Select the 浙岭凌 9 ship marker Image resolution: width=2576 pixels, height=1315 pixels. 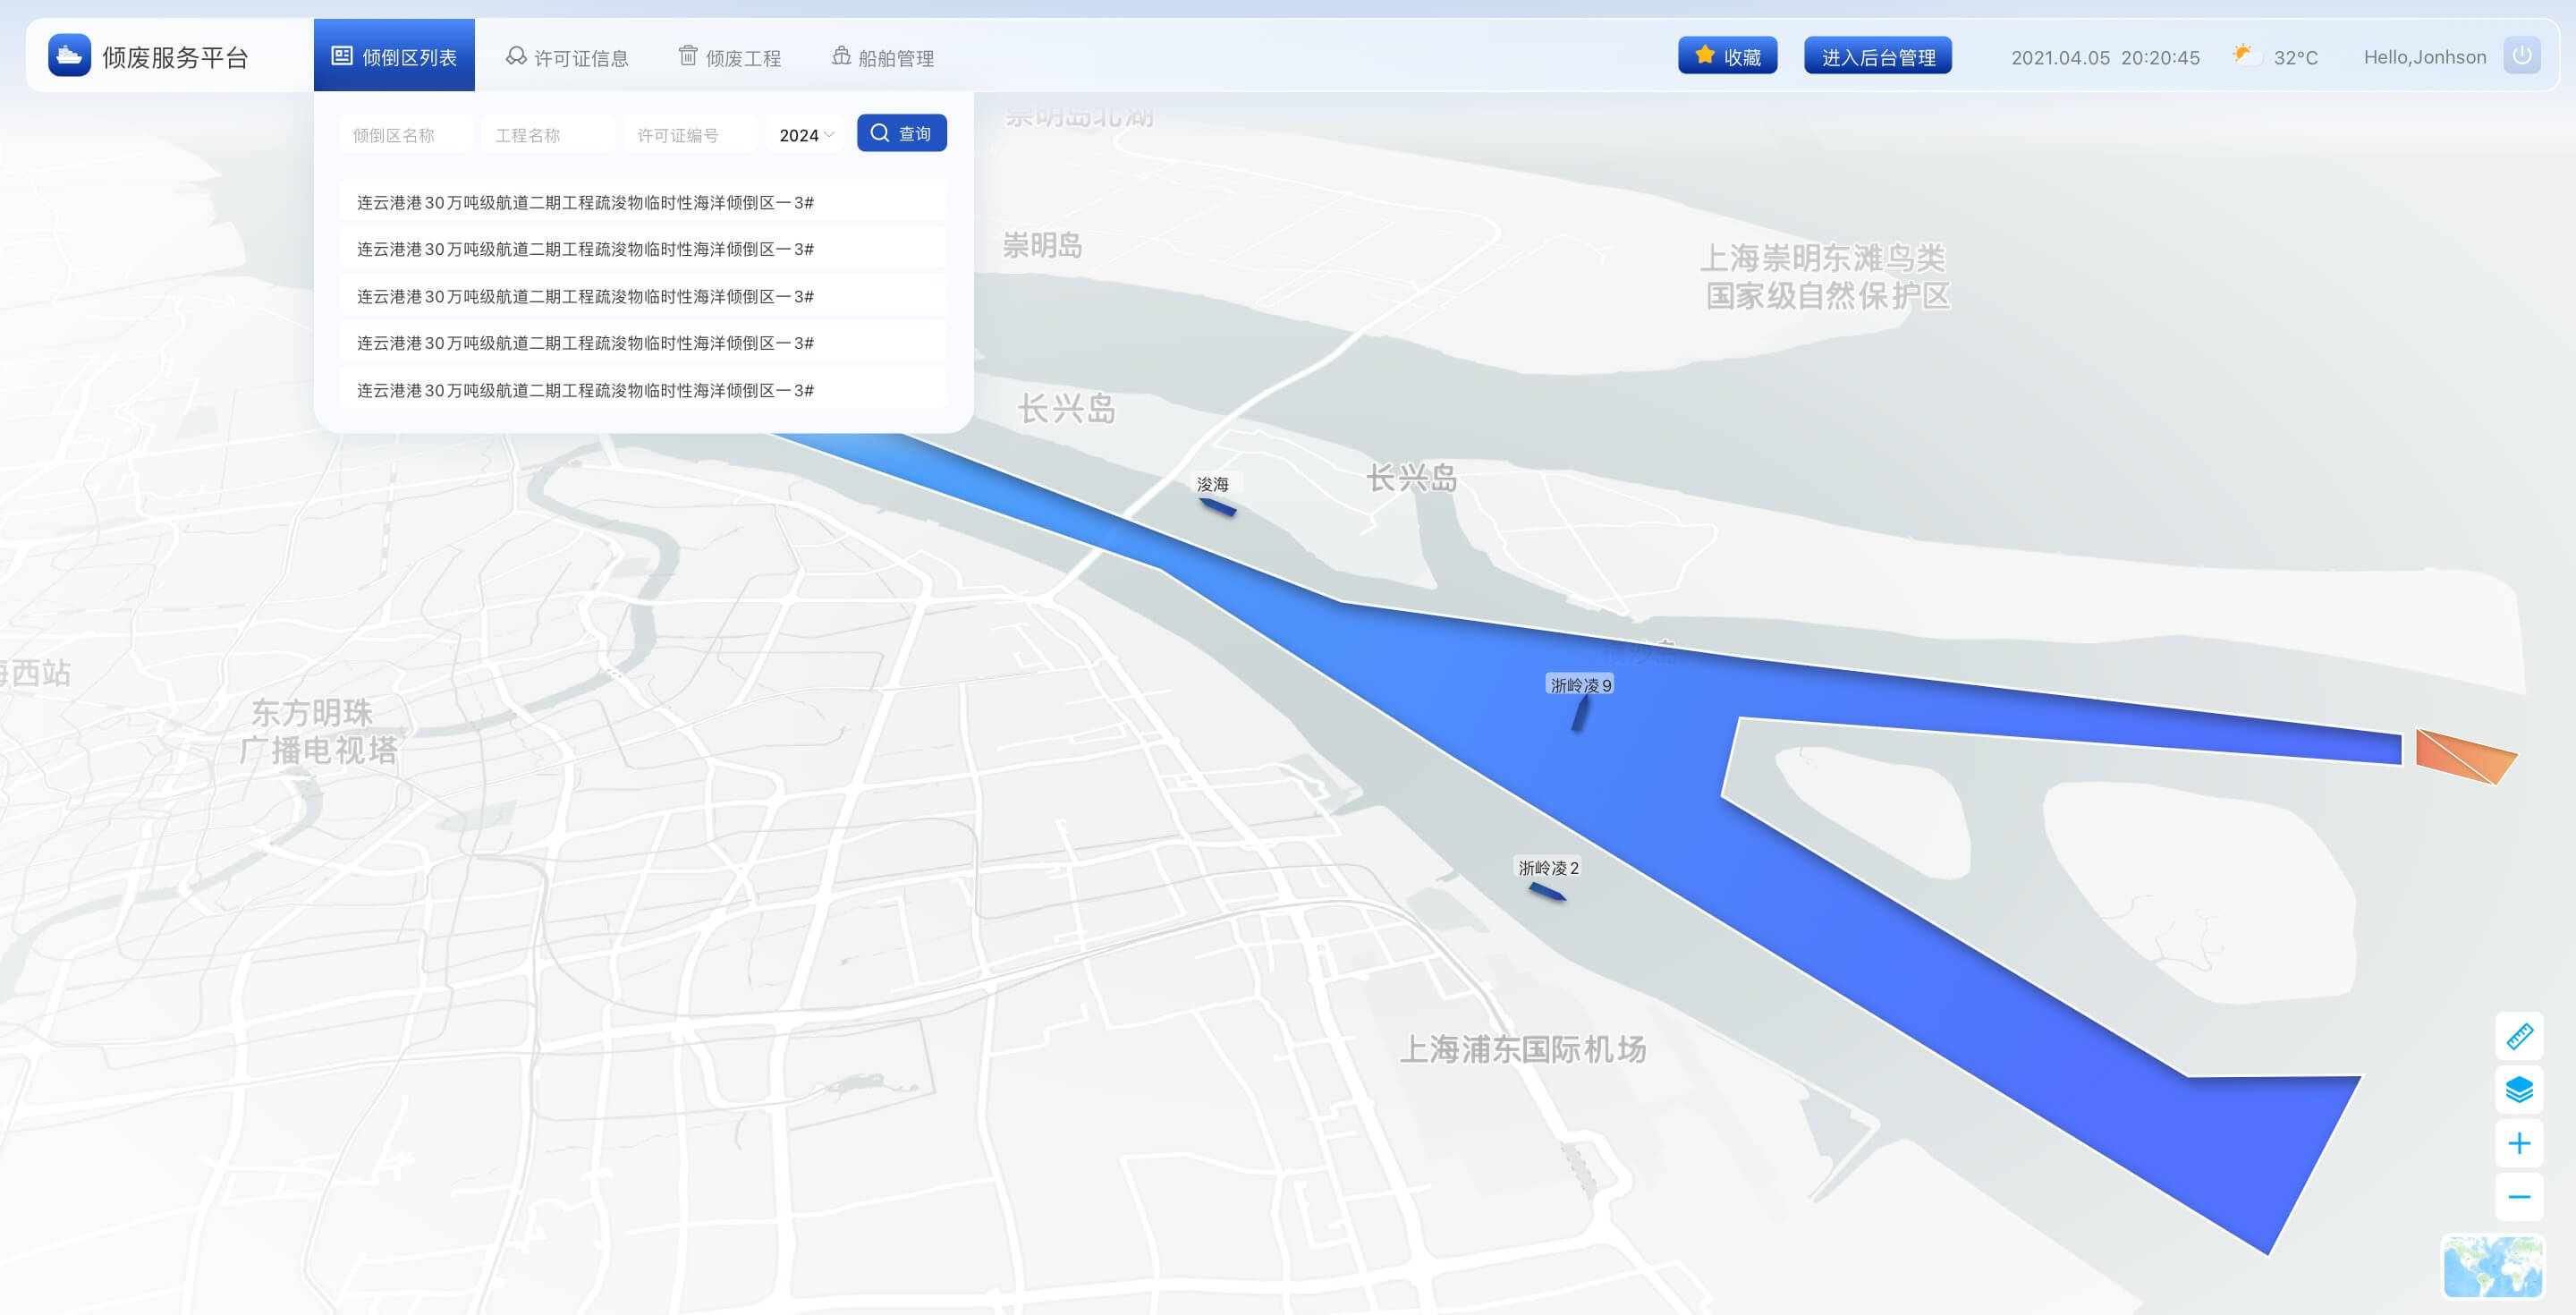(x=1580, y=713)
